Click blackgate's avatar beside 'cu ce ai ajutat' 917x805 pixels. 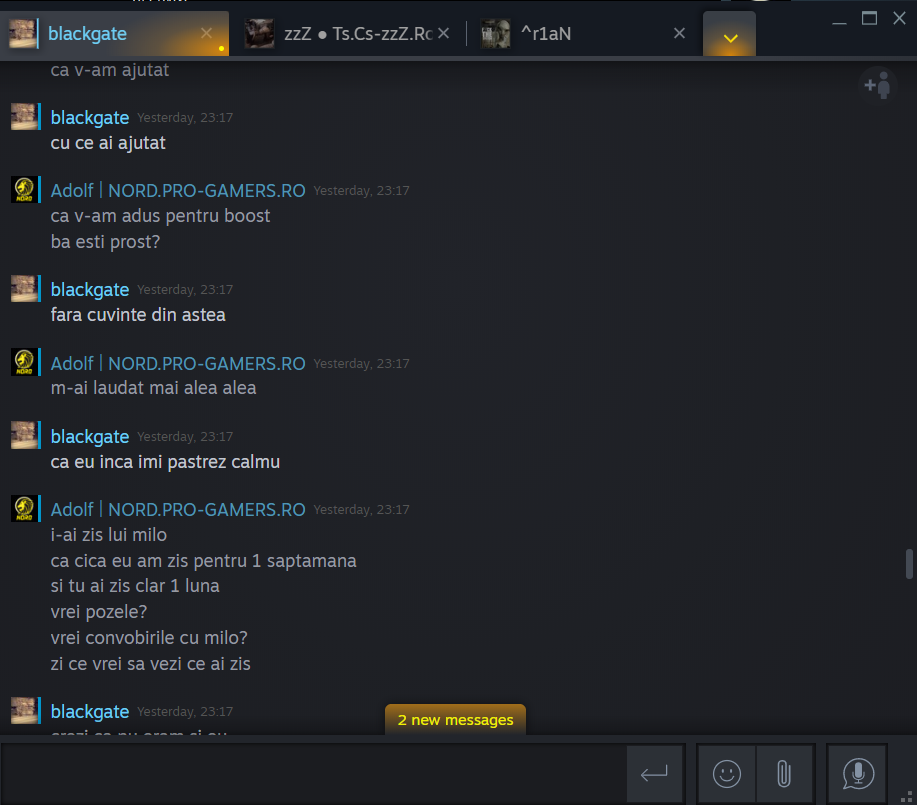point(24,116)
